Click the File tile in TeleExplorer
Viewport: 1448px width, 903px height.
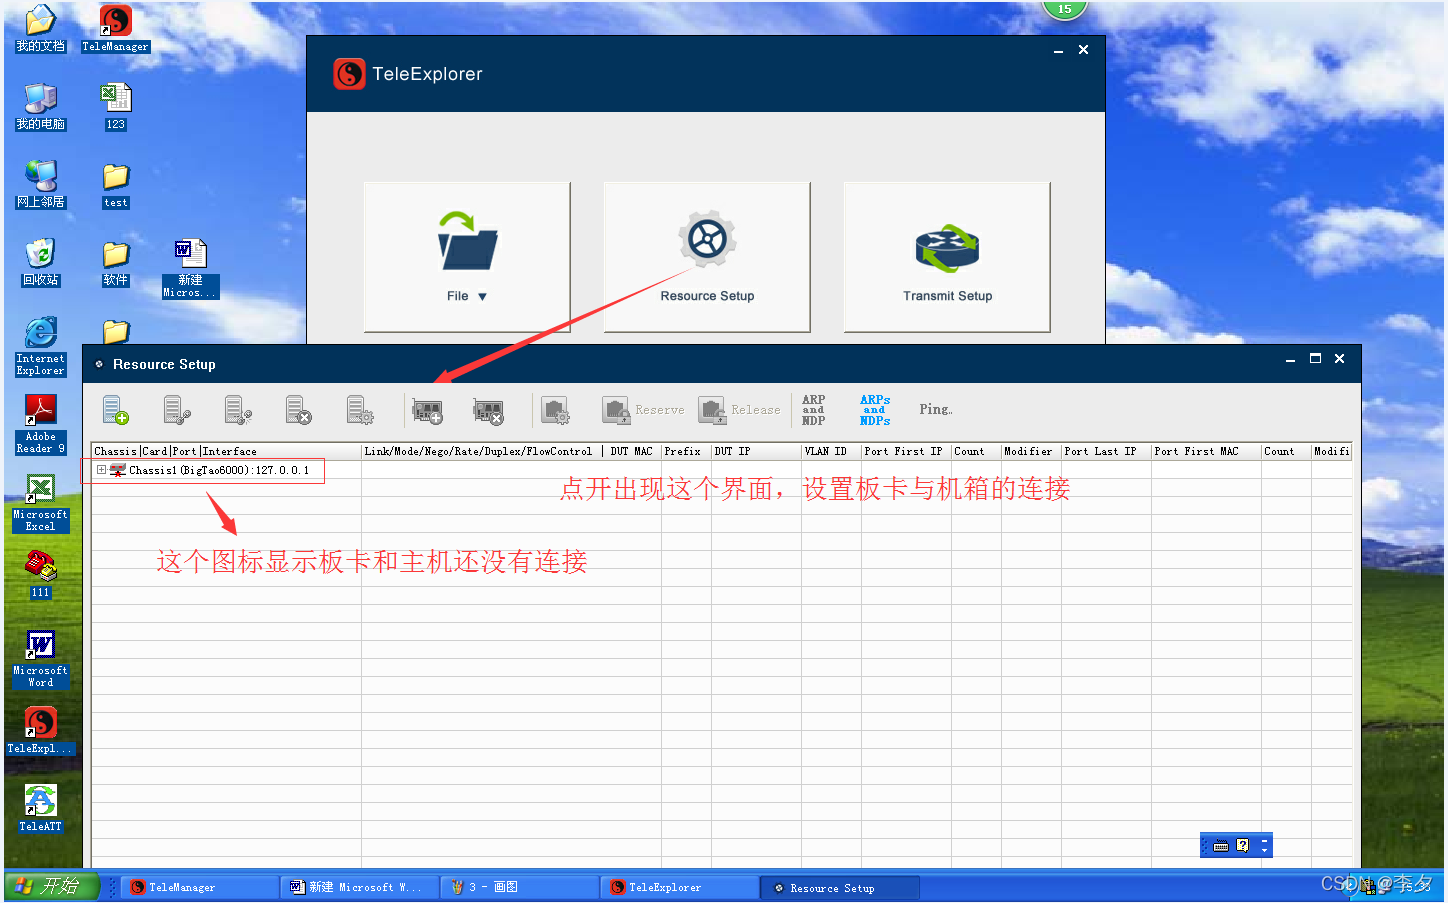click(x=467, y=257)
